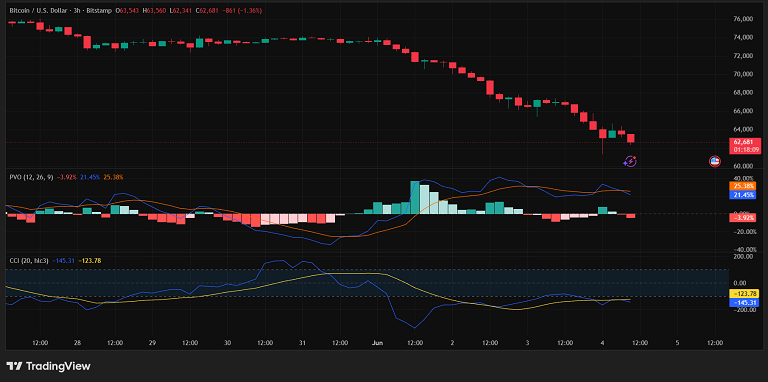
Task: Click the 28 date label on time axis
Action: tap(77, 343)
